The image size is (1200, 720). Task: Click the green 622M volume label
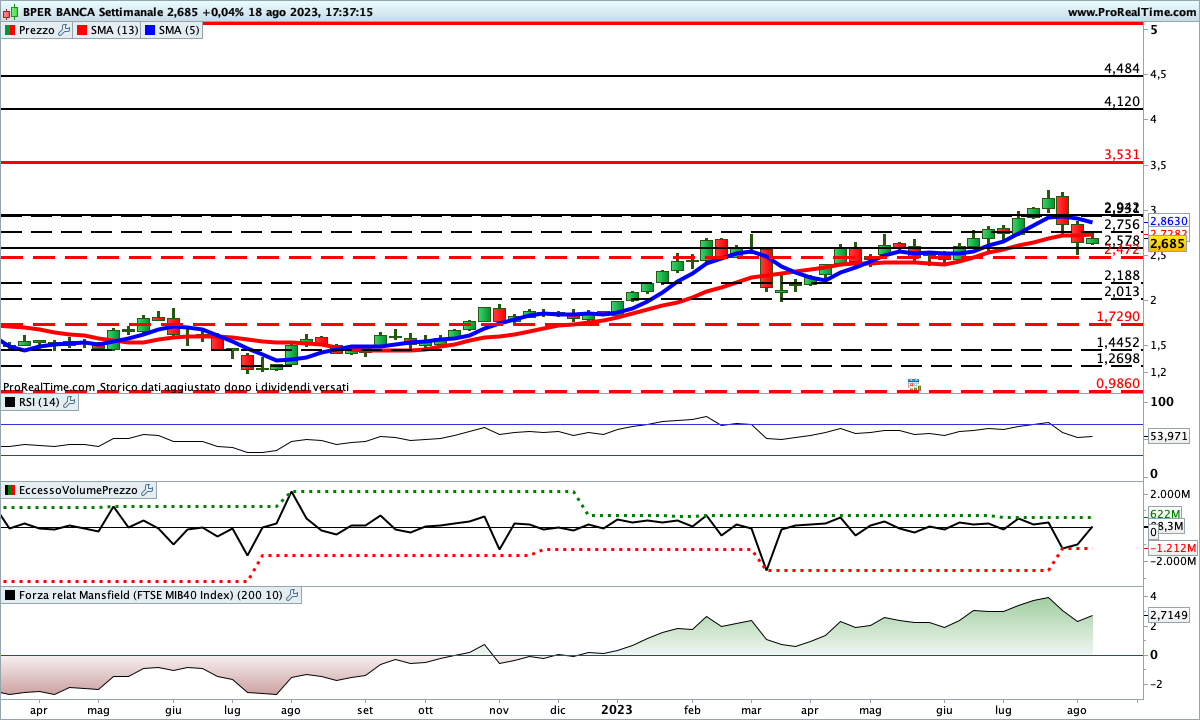pyautogui.click(x=1166, y=515)
